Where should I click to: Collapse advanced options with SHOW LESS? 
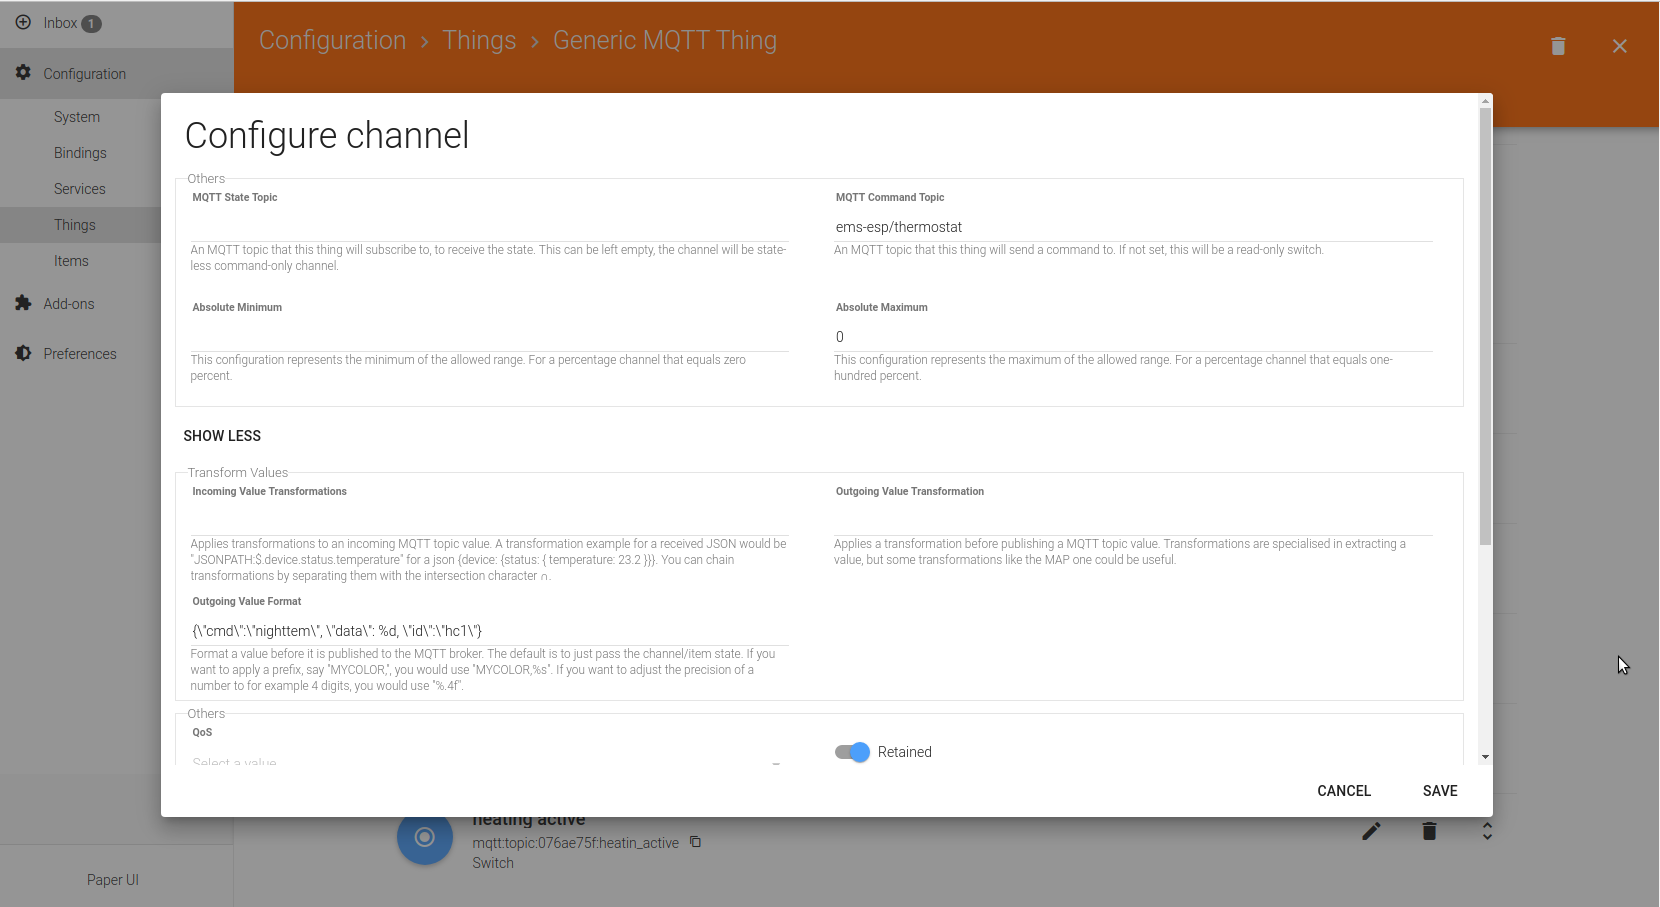[222, 436]
